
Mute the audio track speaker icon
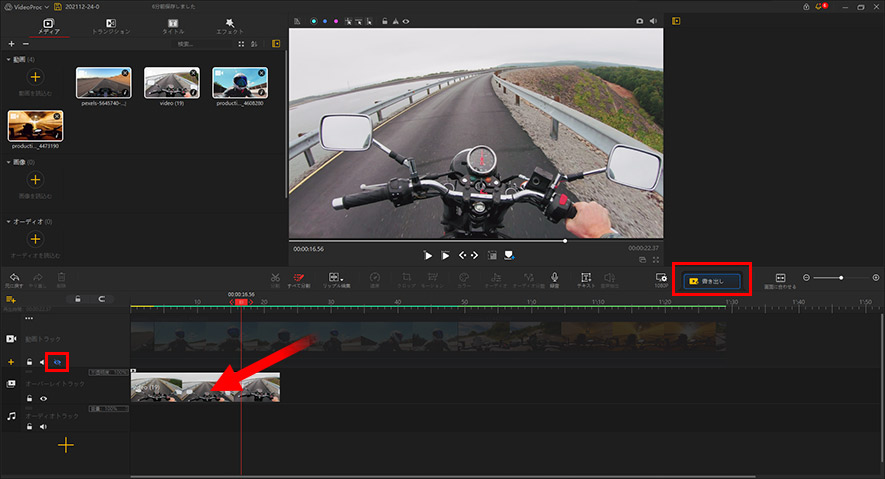(43, 427)
